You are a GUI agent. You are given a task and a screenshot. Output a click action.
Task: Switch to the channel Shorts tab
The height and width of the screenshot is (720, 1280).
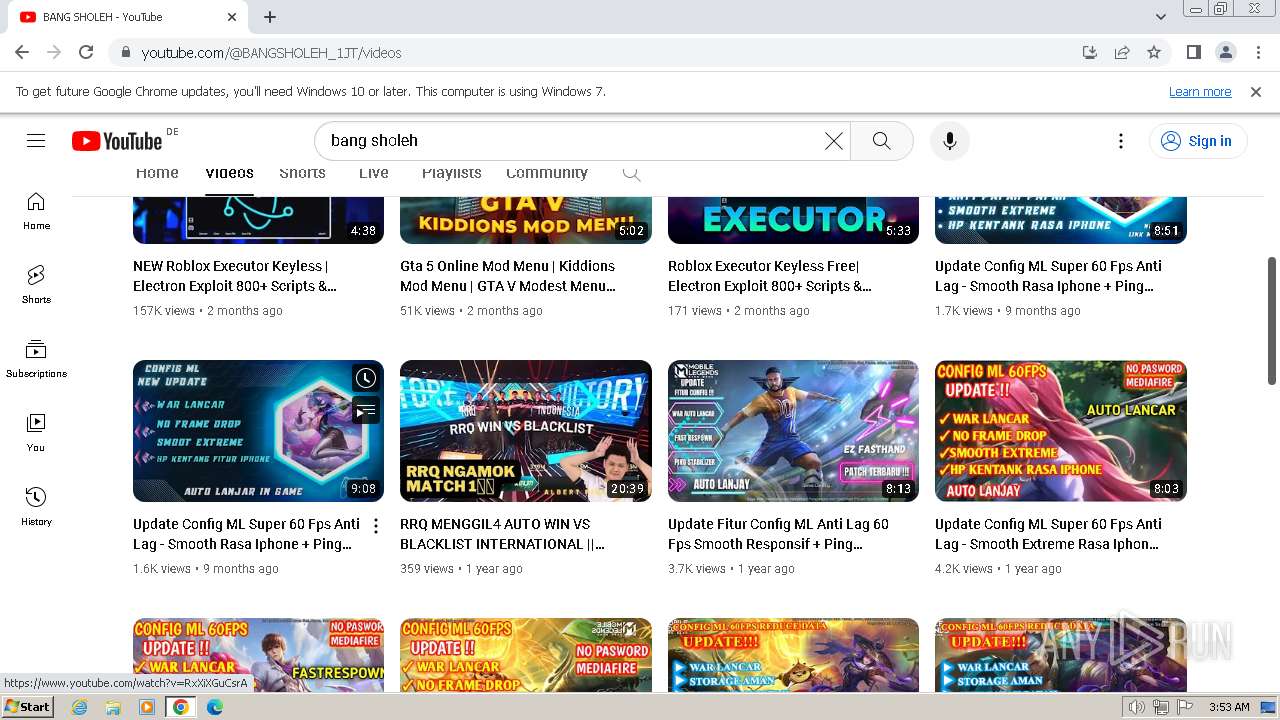tap(302, 173)
